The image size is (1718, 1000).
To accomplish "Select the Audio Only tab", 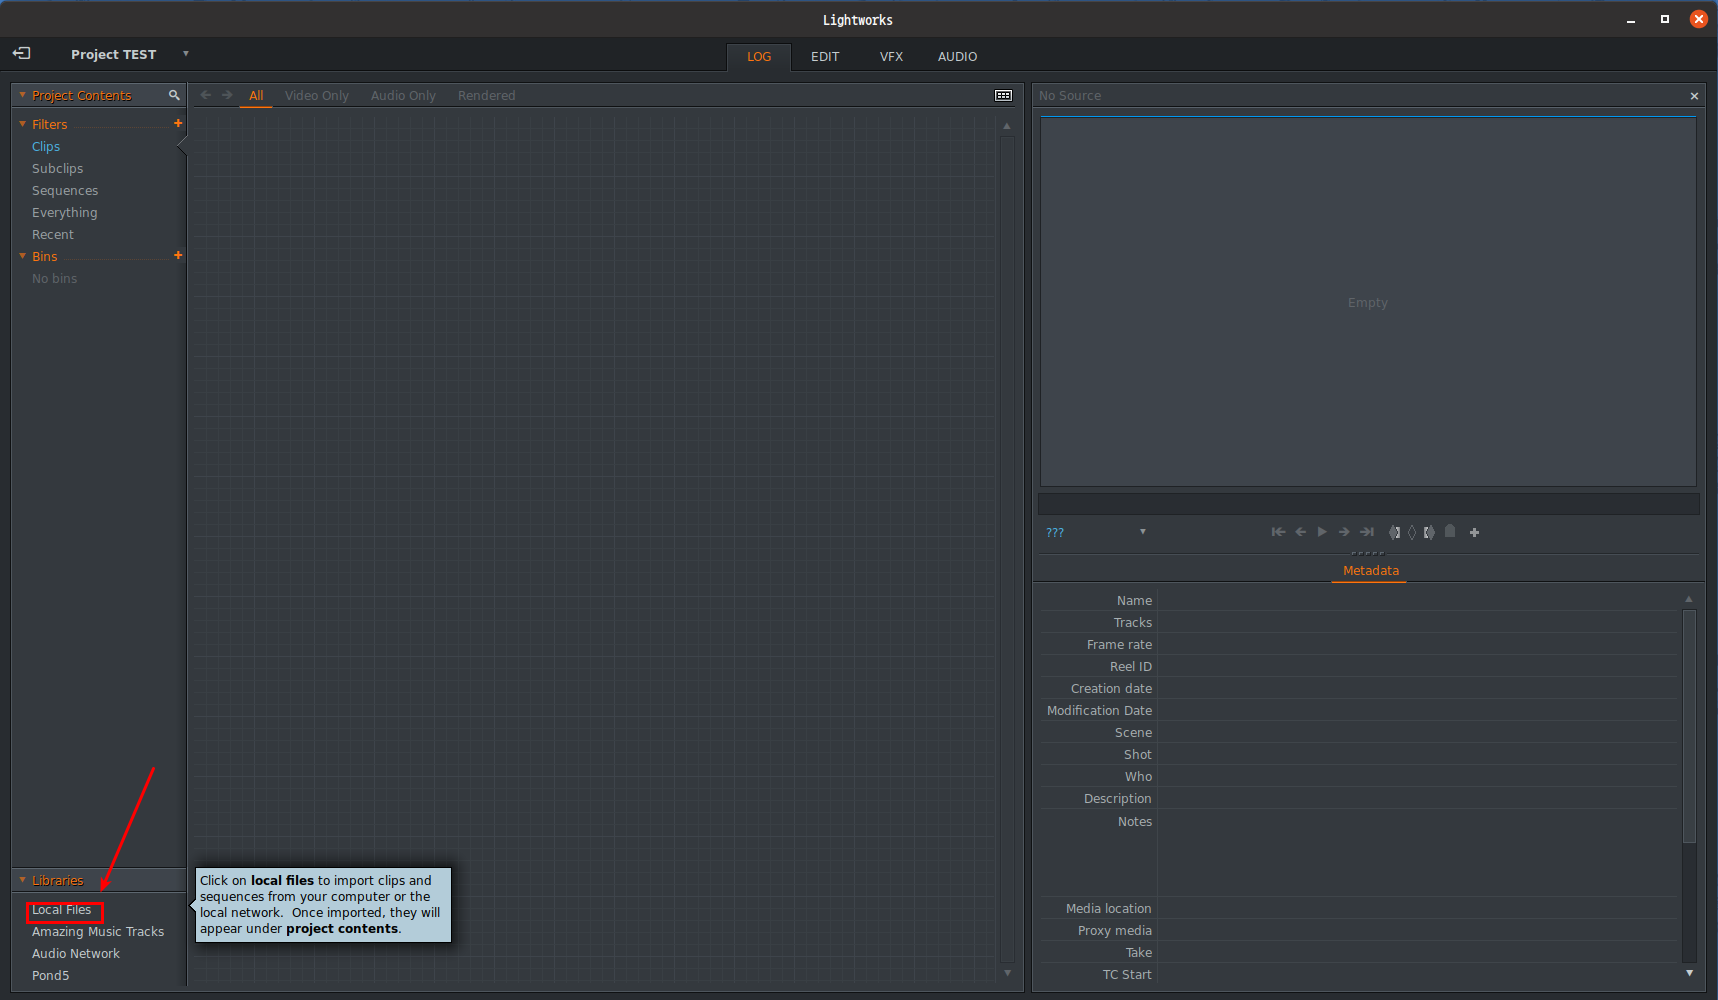I will point(403,95).
